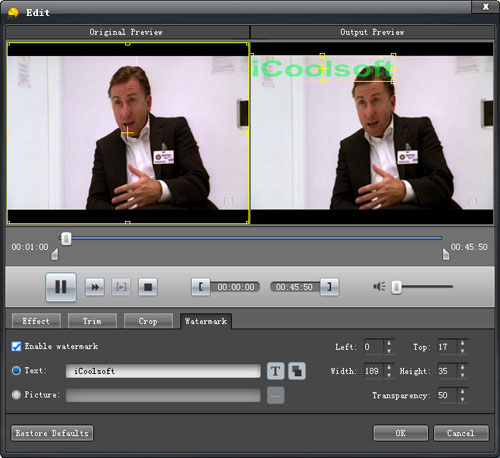
Task: Select the Text watermark radio button
Action: pos(16,370)
